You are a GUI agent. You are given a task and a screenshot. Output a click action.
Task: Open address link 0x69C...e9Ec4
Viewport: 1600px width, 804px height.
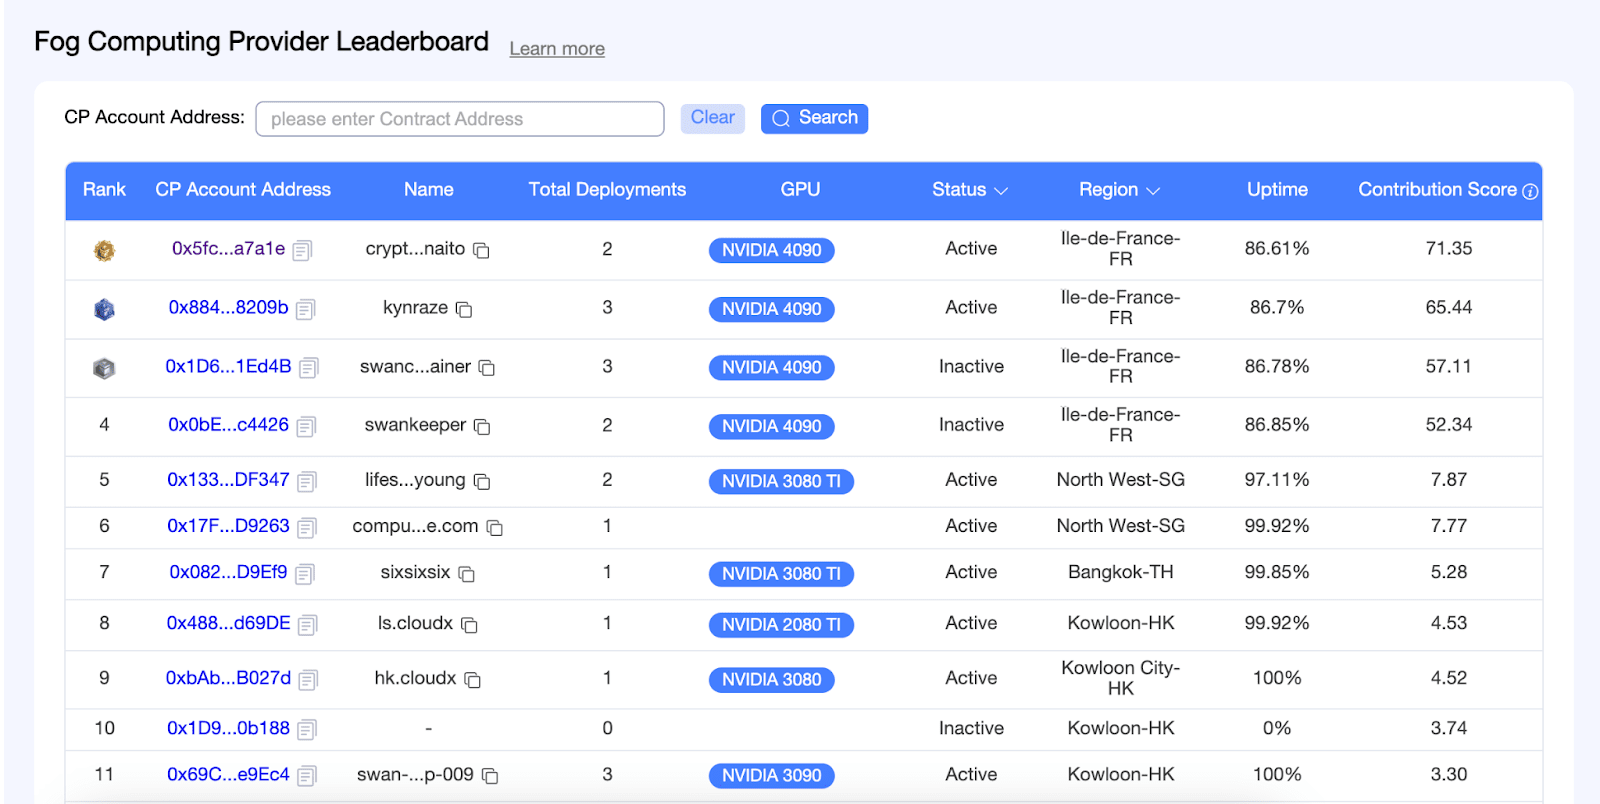228,774
